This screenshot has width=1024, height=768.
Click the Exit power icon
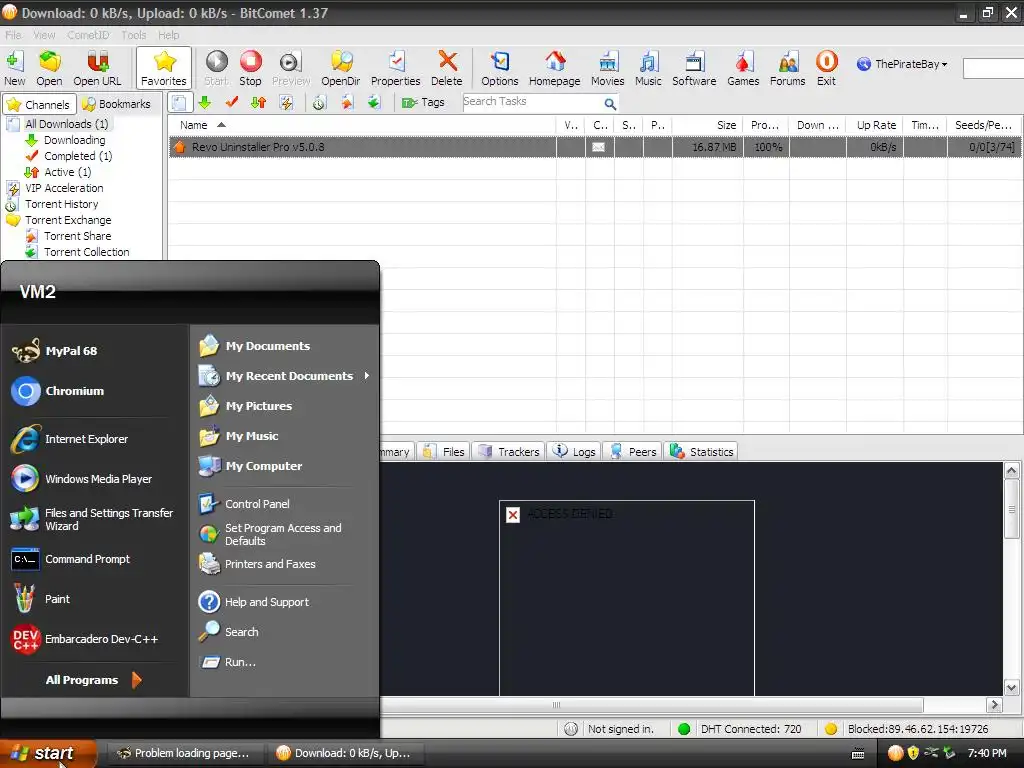tap(826, 69)
